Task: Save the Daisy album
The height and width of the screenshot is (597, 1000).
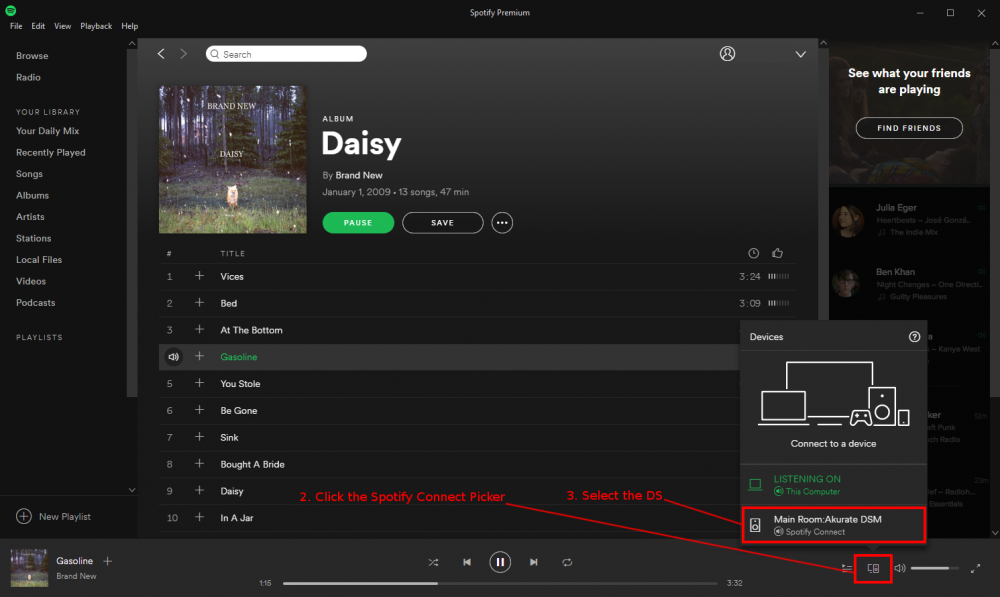Action: click(442, 223)
